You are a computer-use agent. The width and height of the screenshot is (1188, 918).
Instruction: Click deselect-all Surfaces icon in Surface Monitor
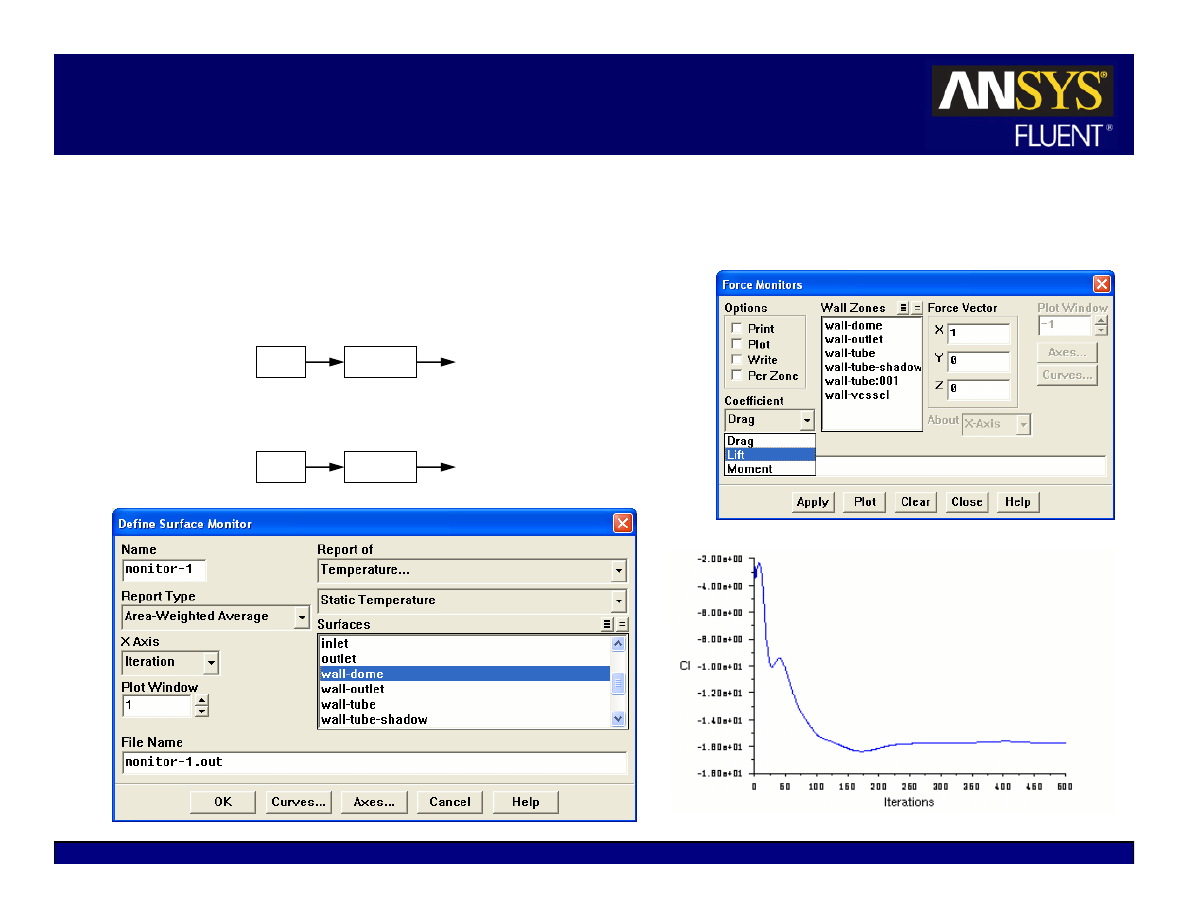click(622, 624)
